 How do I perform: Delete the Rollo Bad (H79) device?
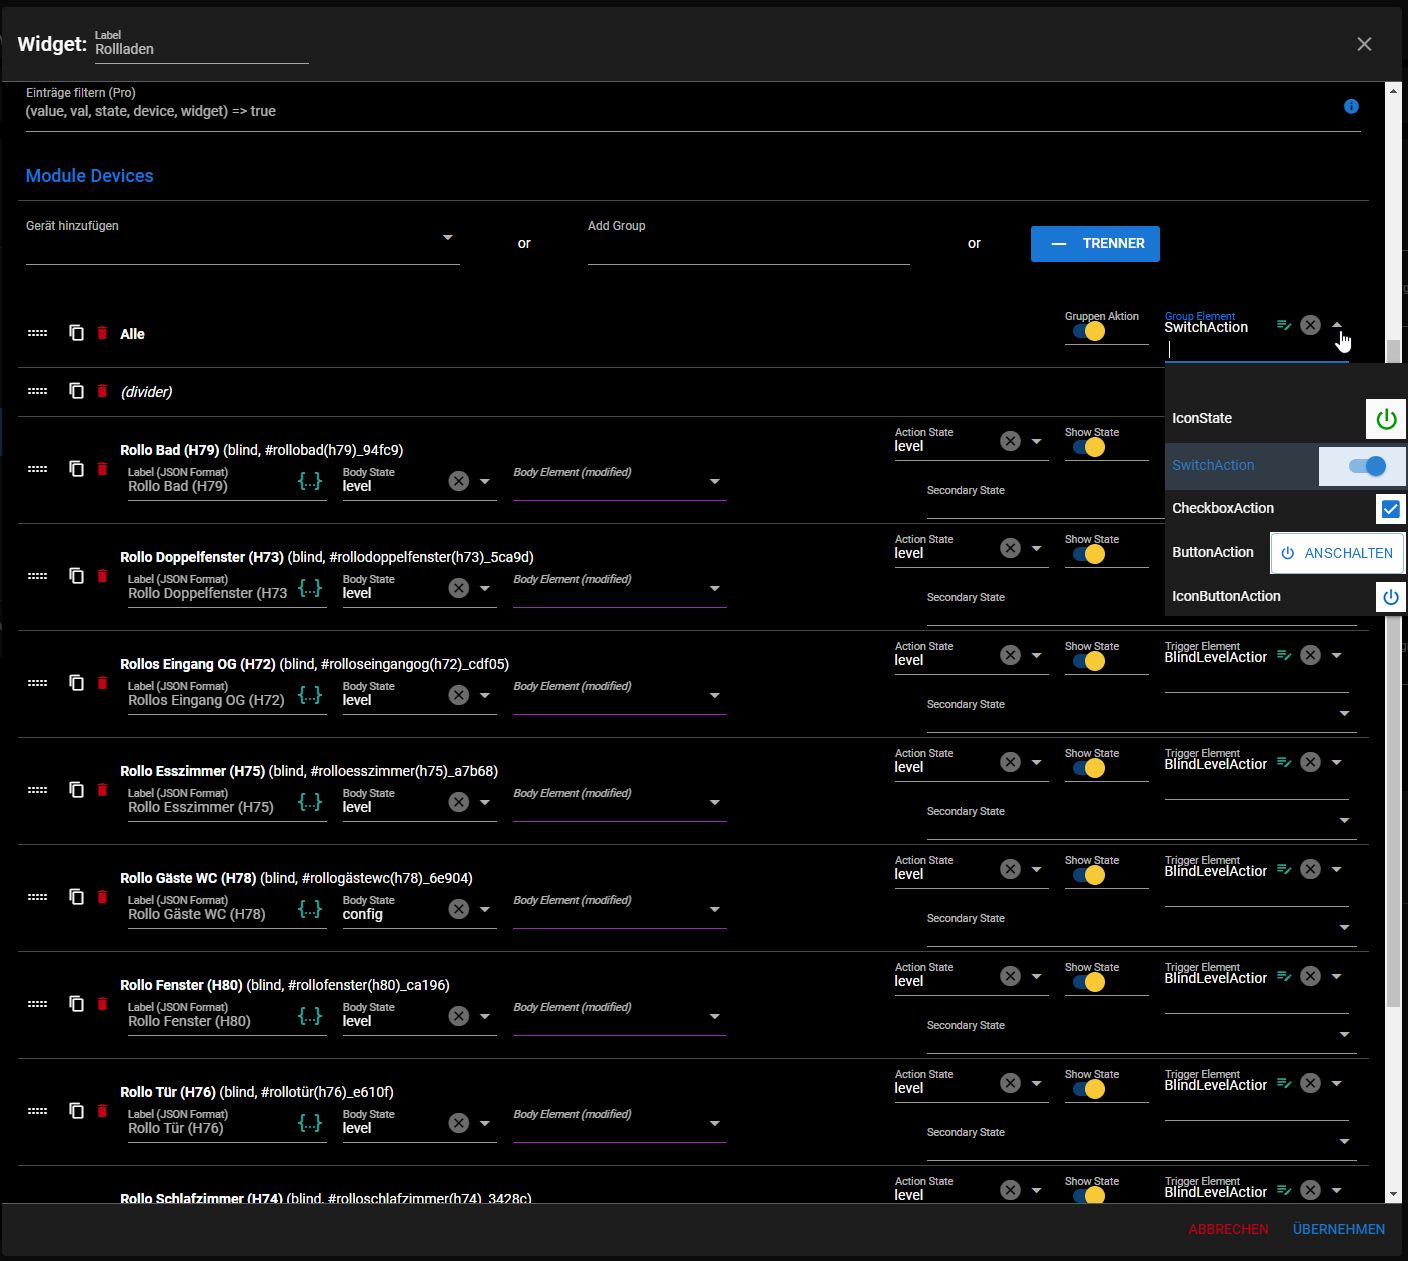point(102,468)
